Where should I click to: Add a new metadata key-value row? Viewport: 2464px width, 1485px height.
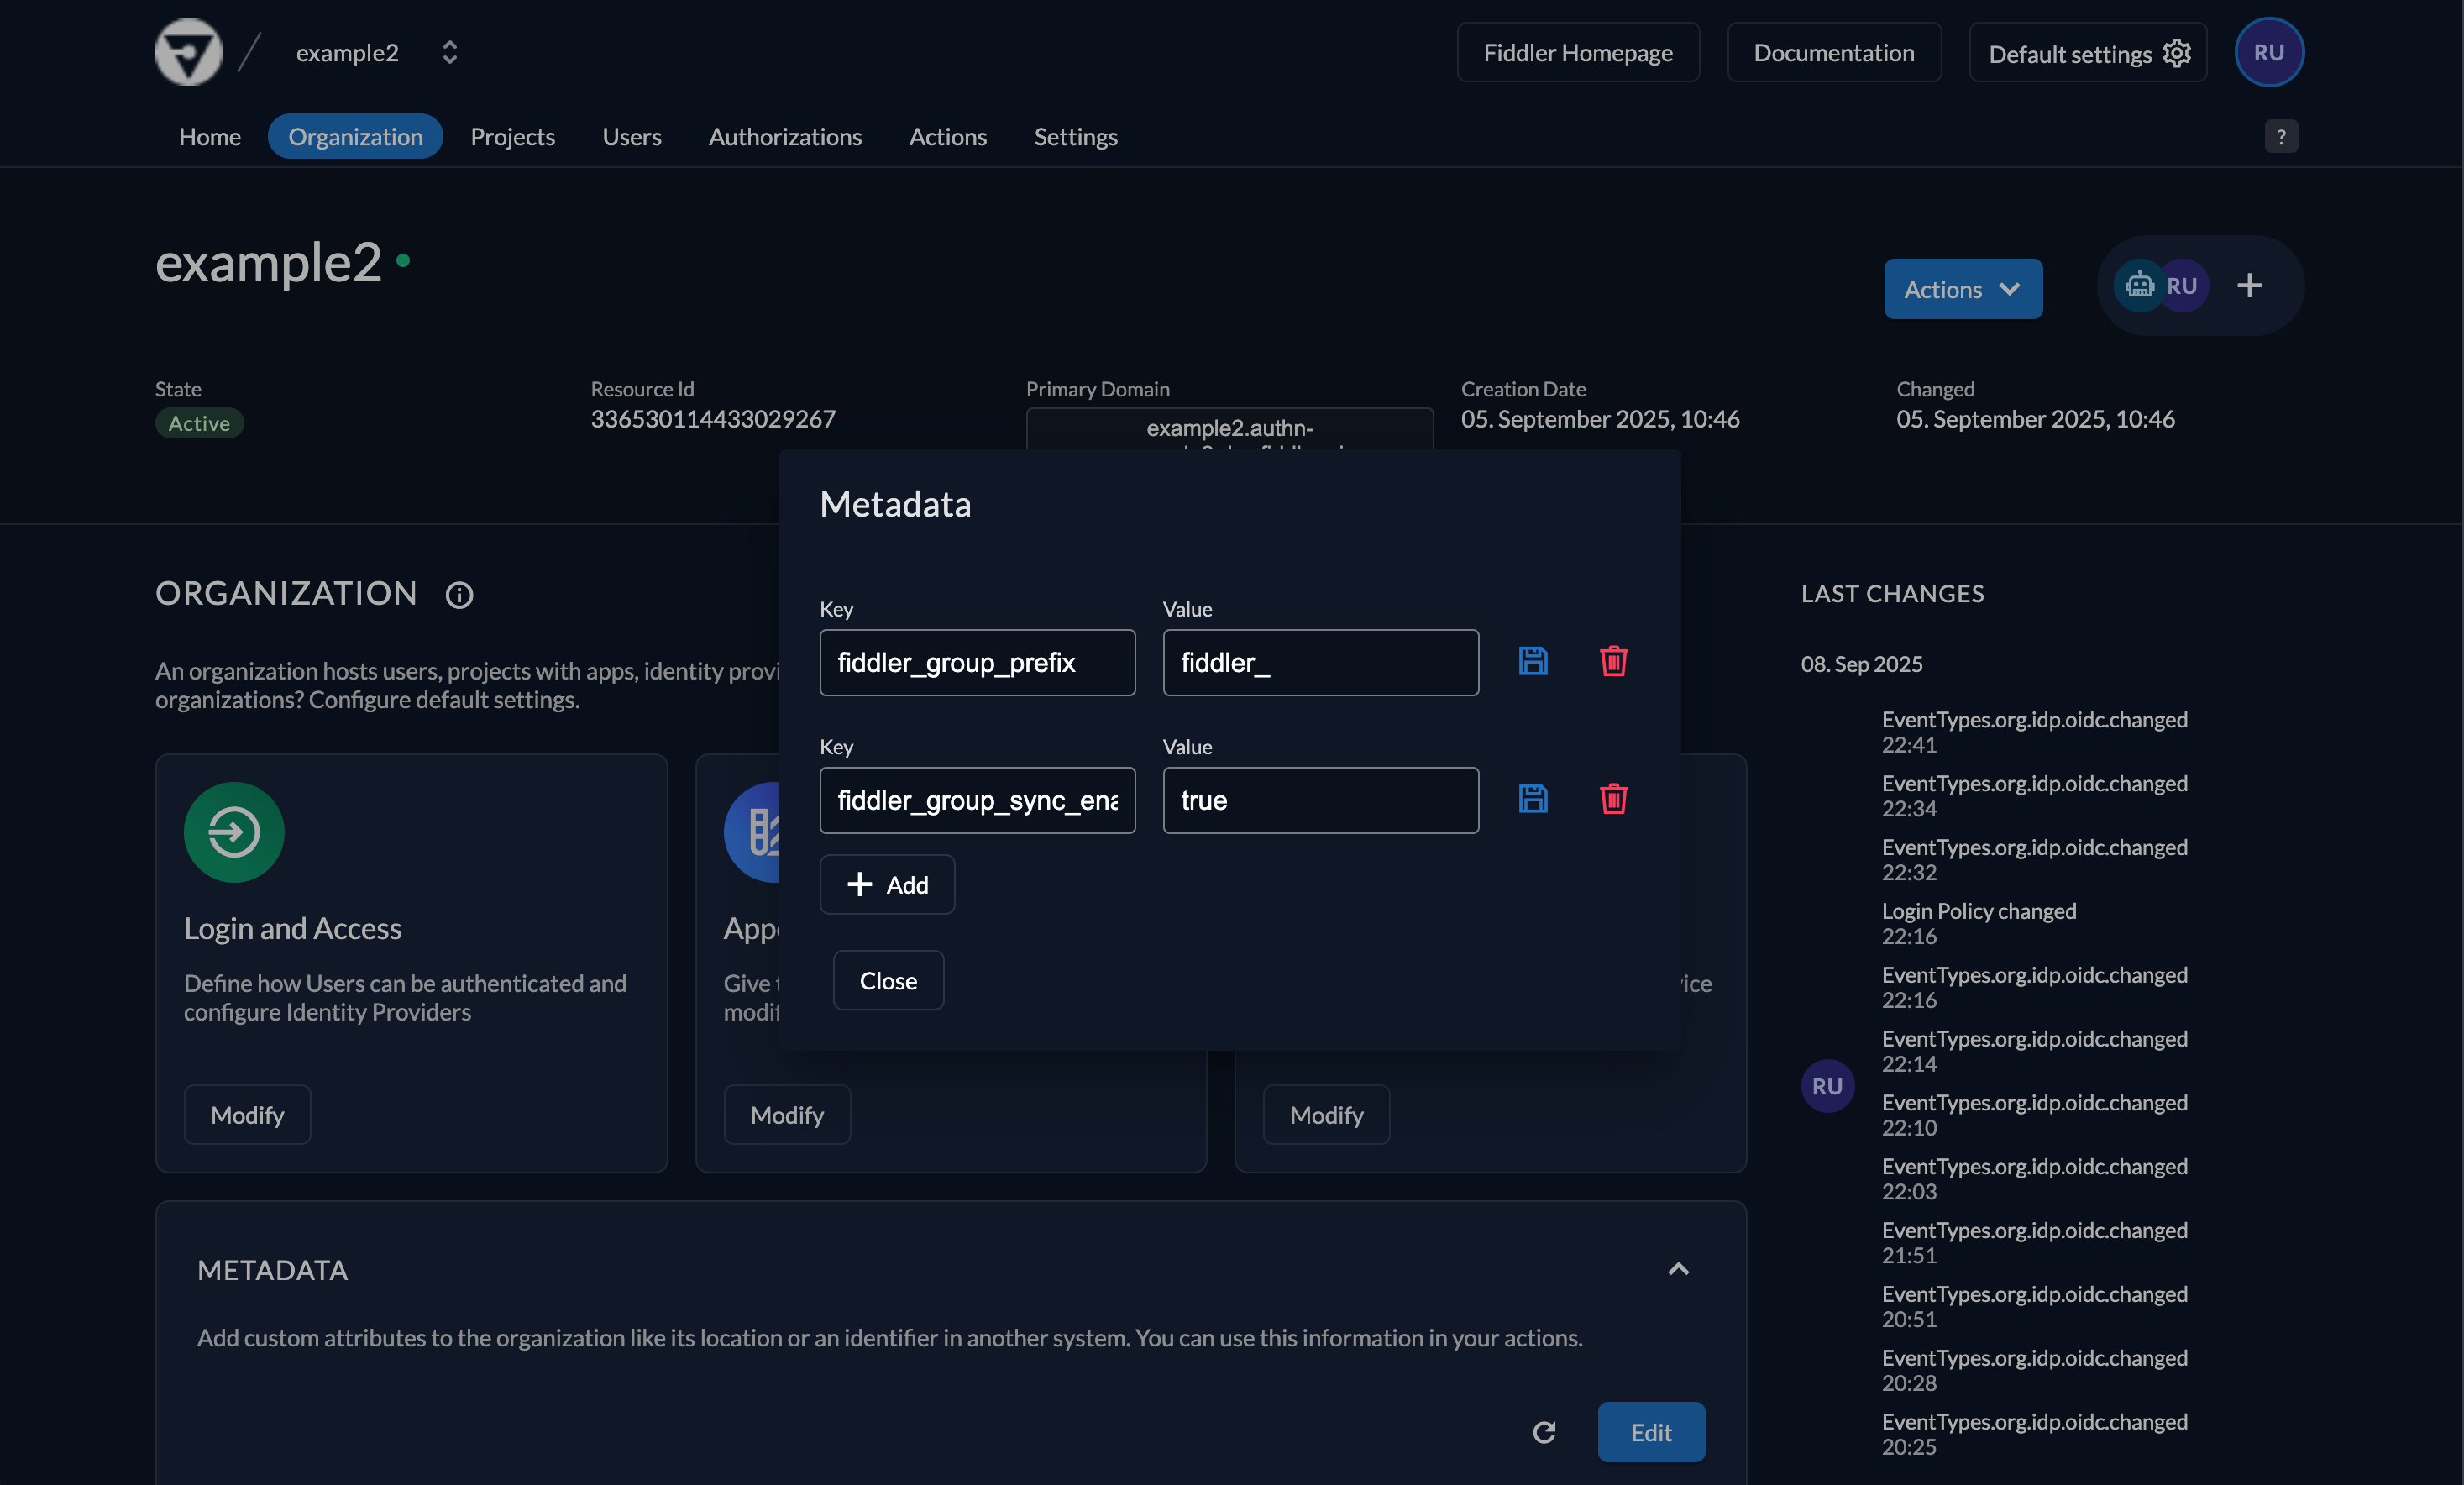tap(886, 884)
